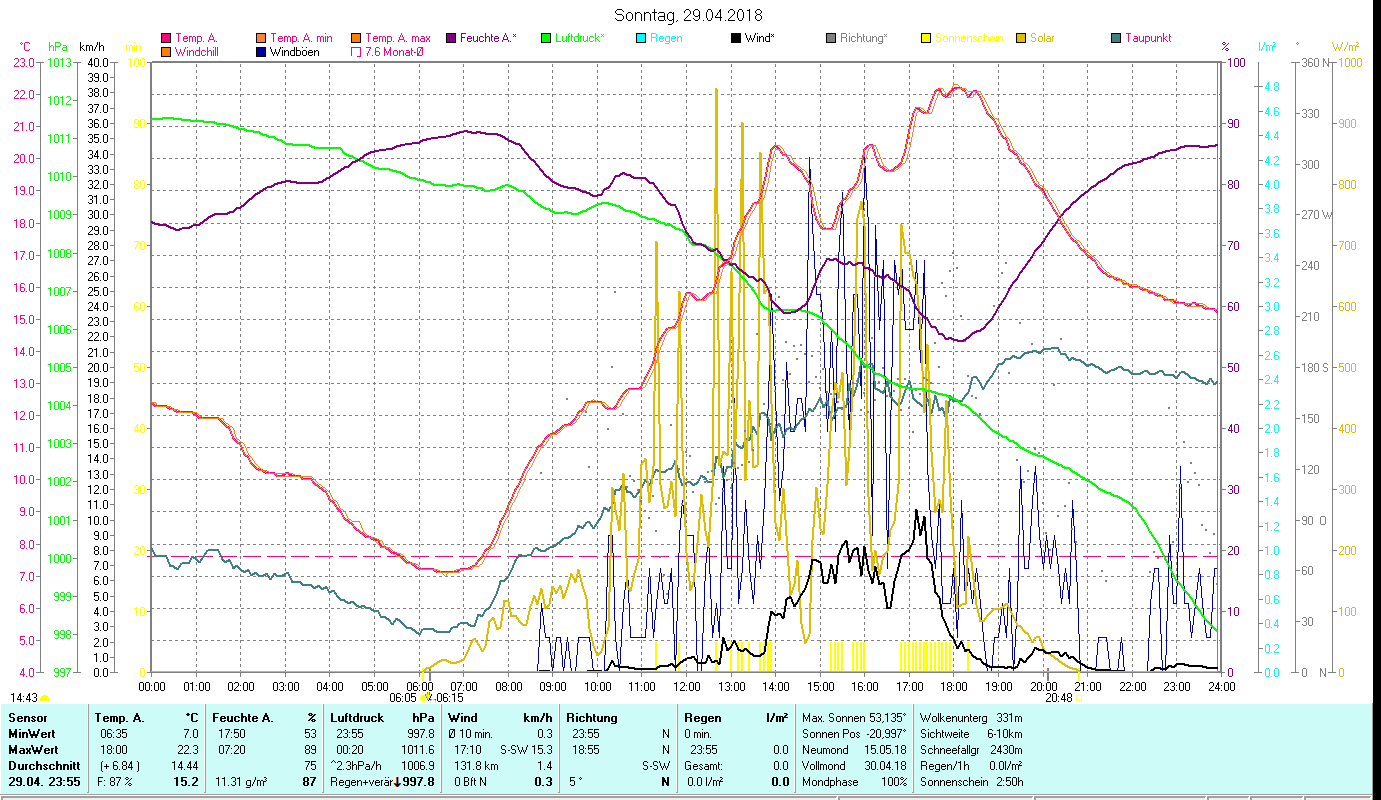Click the blue Windböen legend swatch

tap(260, 52)
